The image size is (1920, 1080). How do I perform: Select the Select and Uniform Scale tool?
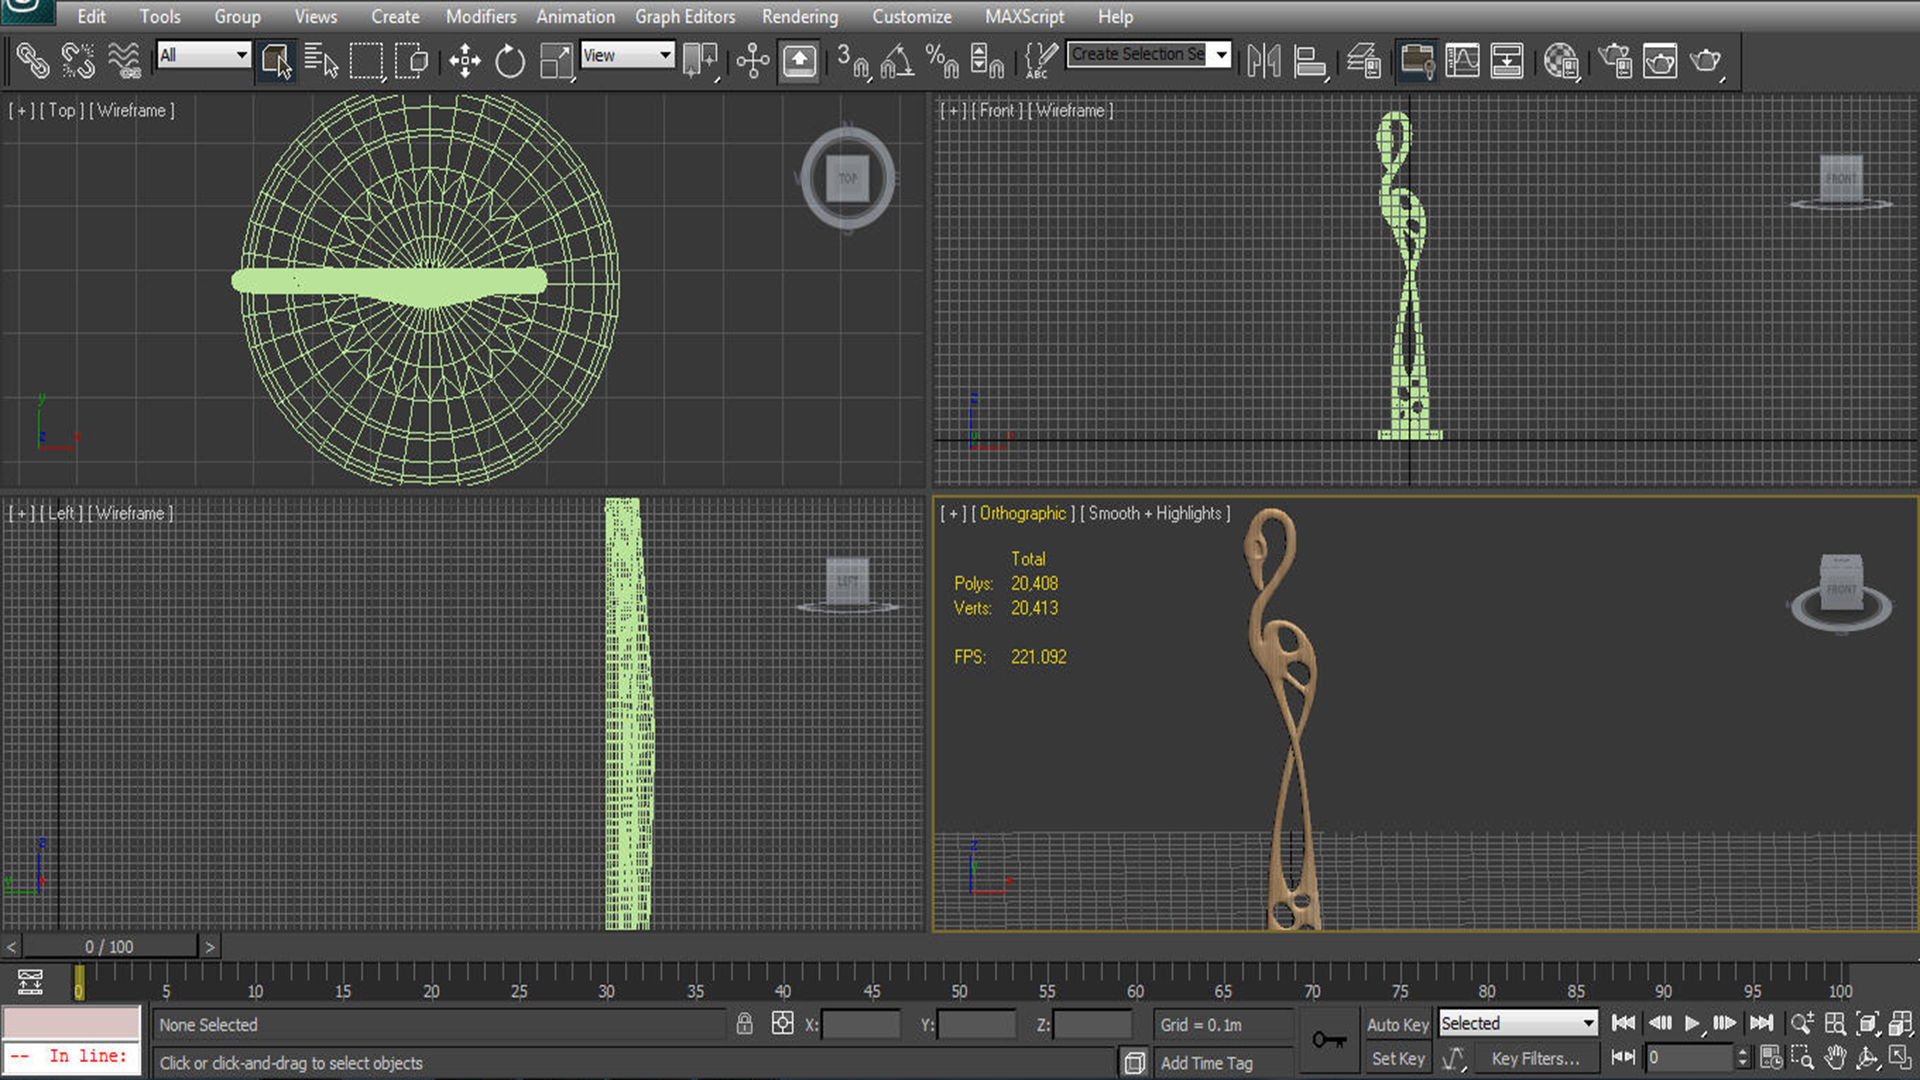click(556, 60)
